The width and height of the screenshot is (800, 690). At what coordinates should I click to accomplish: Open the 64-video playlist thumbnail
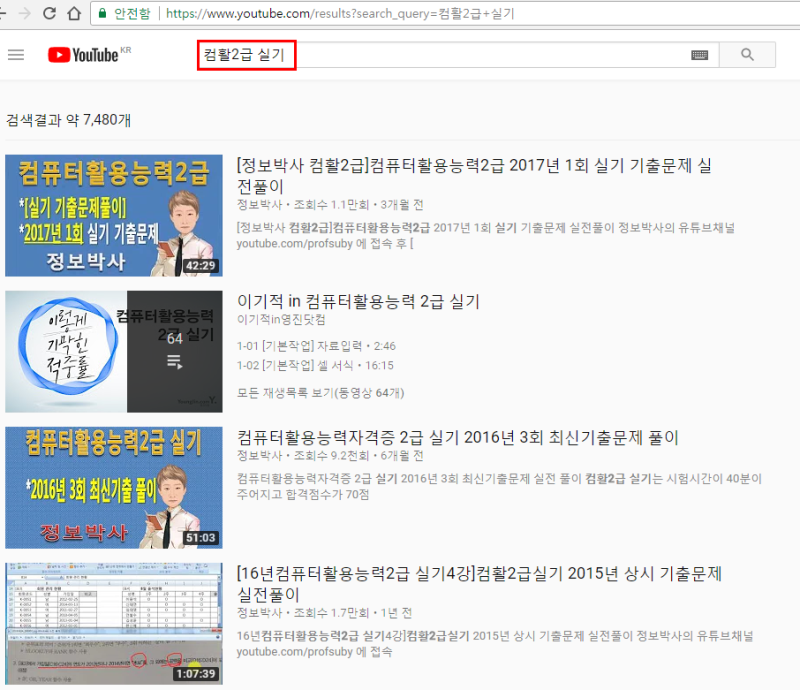tap(114, 352)
